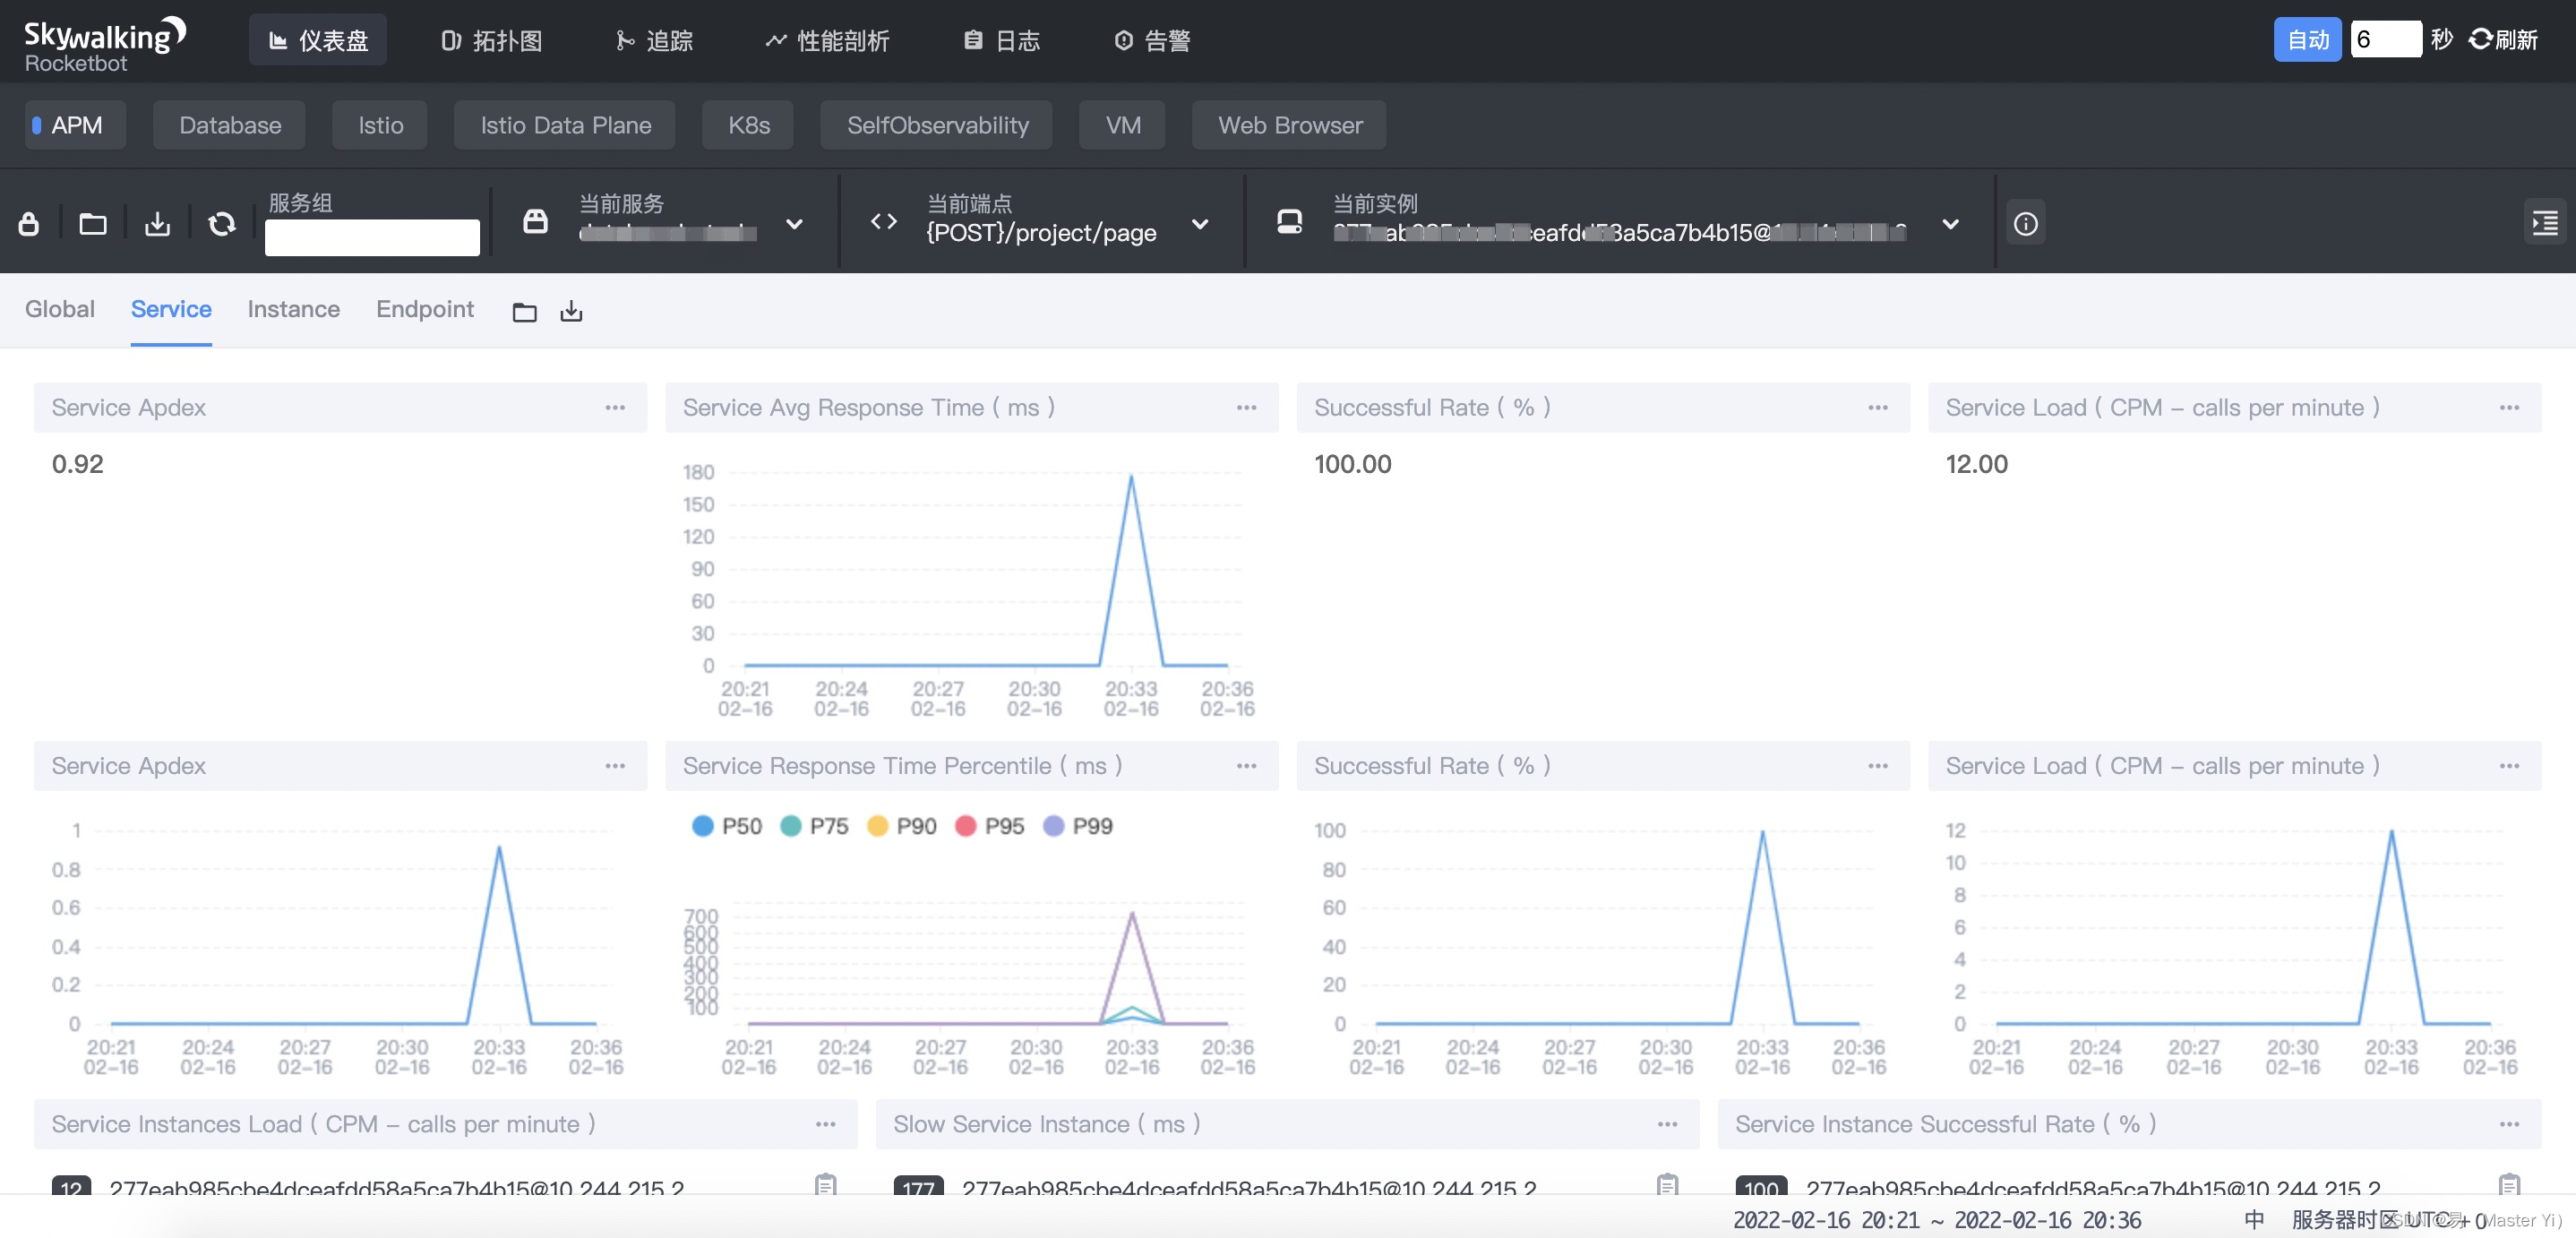The image size is (2576, 1238).
Task: Open the 追踪 trace menu
Action: [x=654, y=40]
